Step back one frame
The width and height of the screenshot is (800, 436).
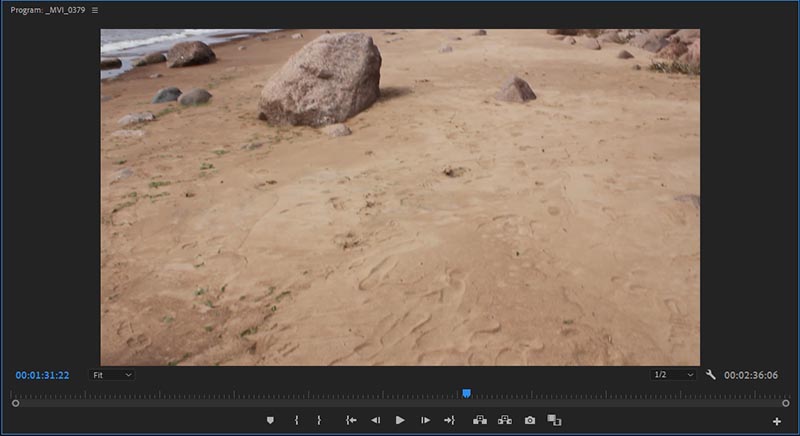coord(376,420)
